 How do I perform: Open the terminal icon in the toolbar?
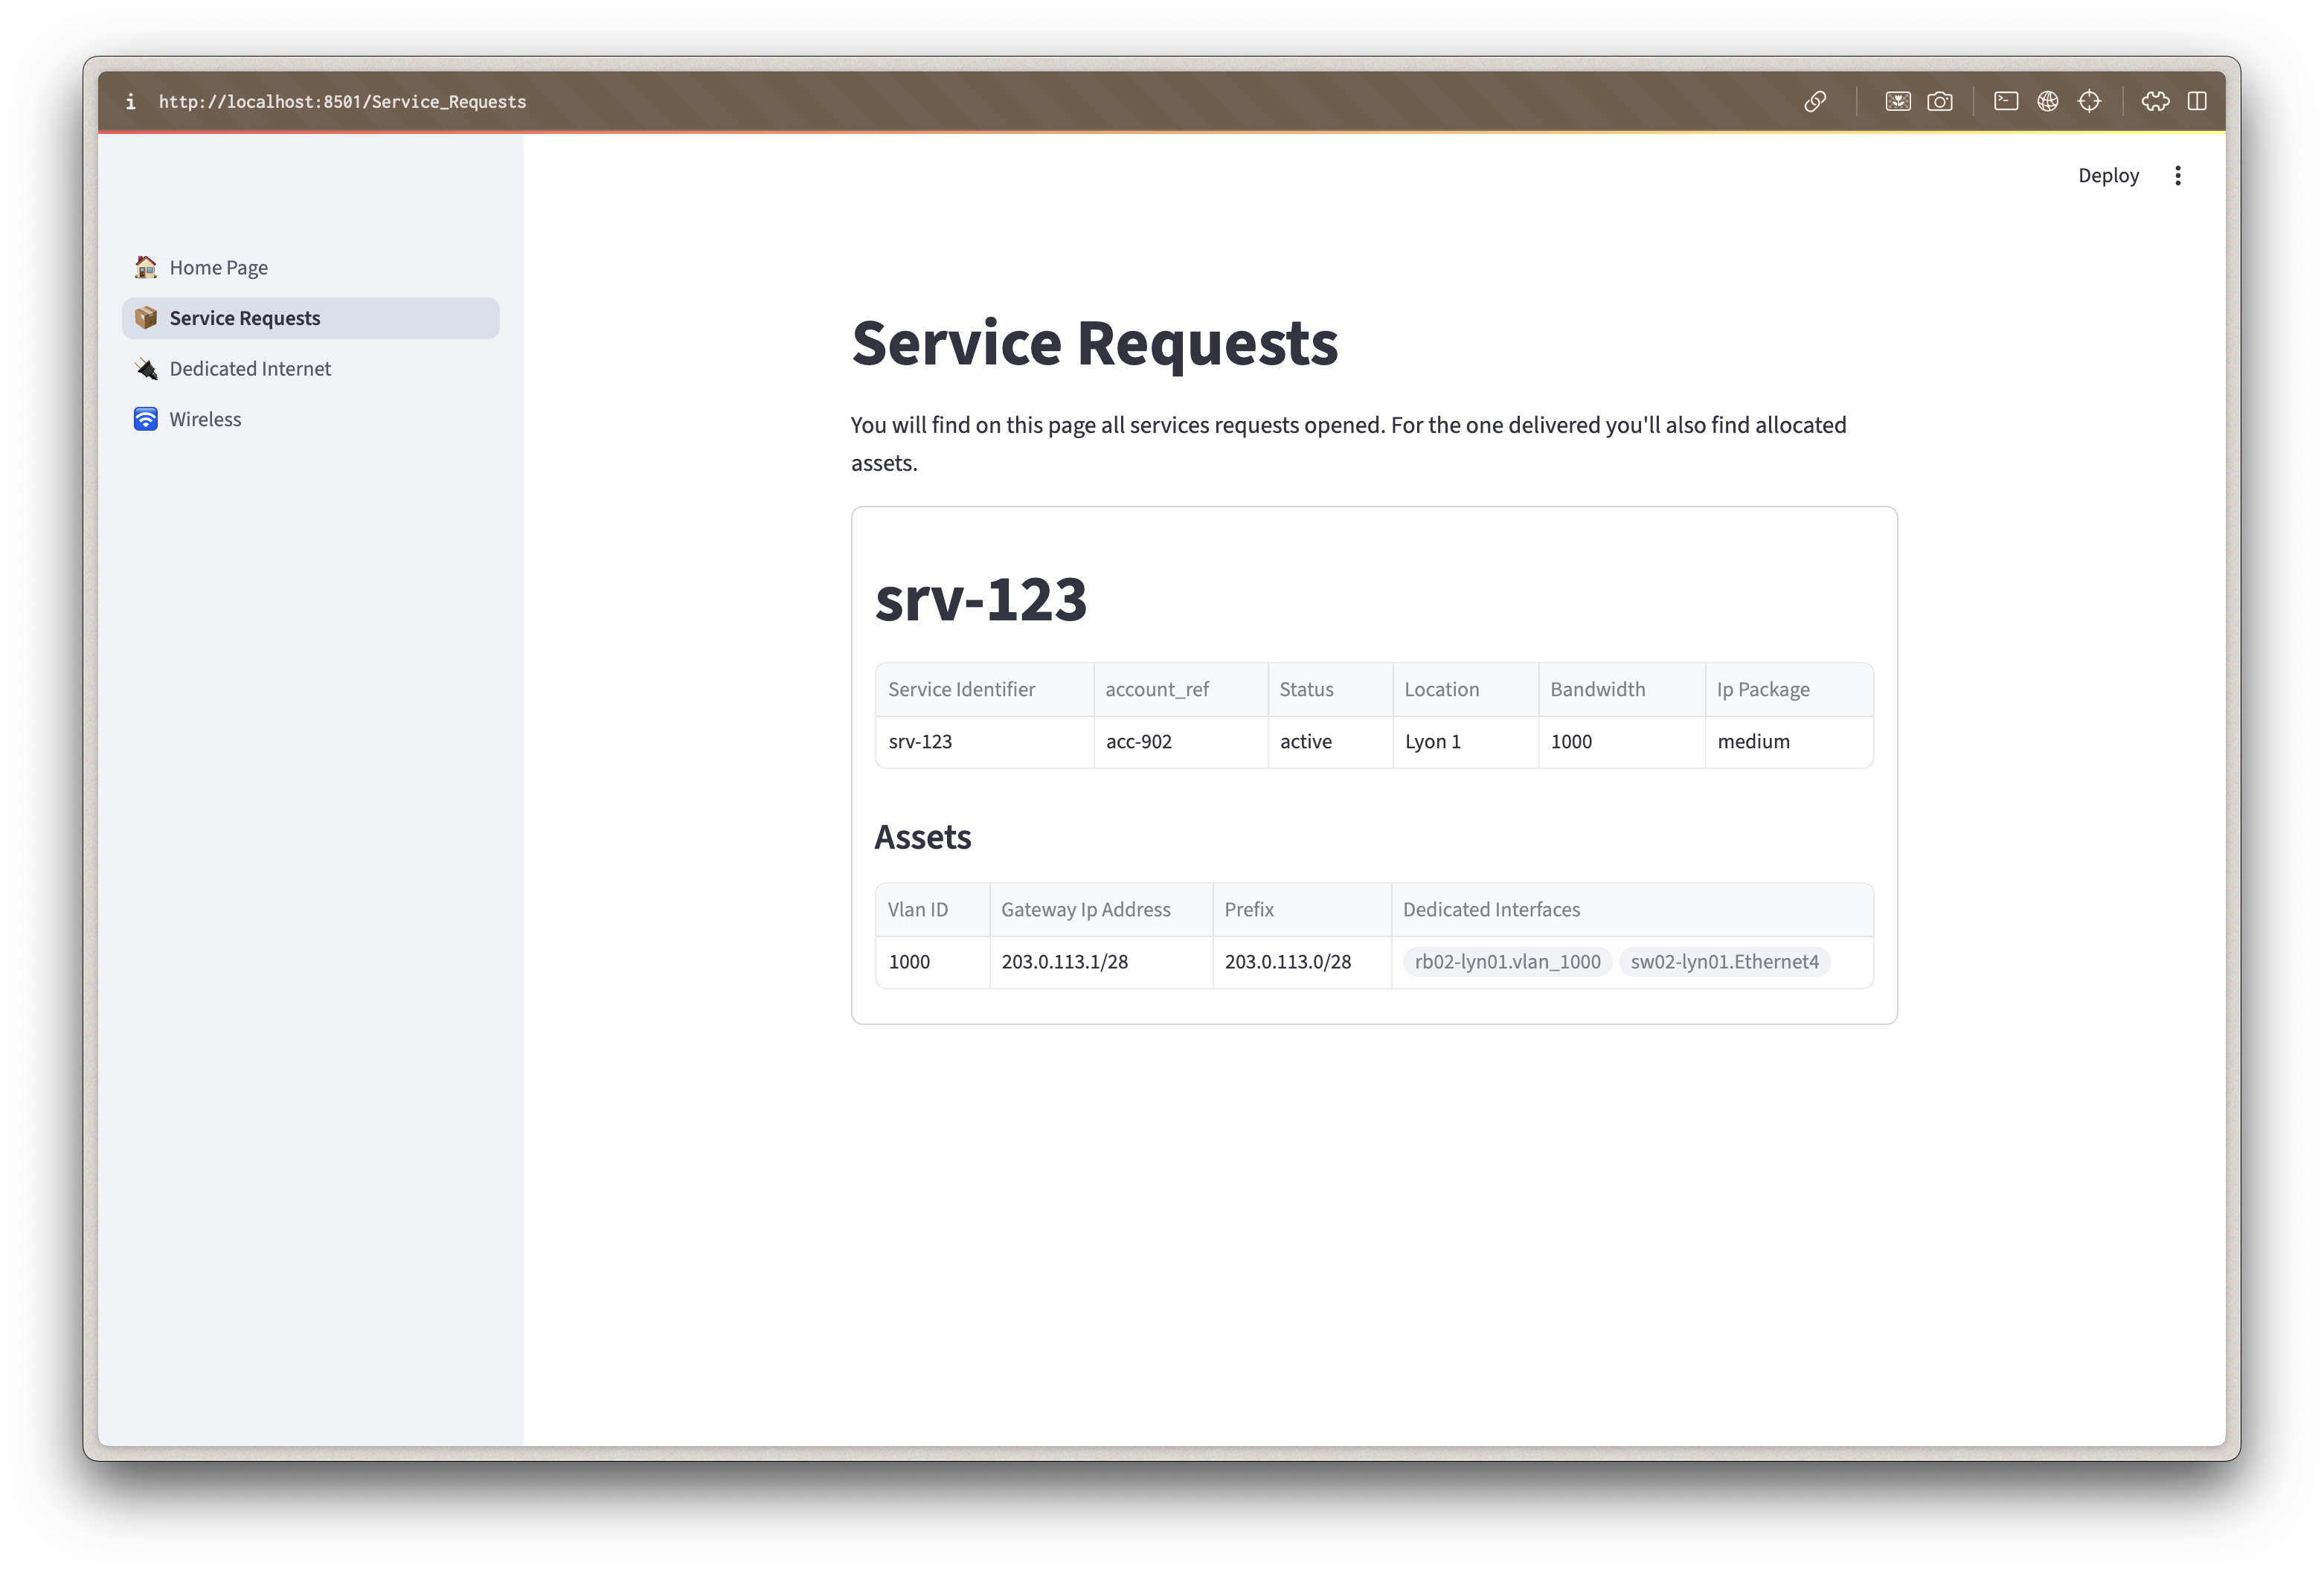pos(2006,101)
